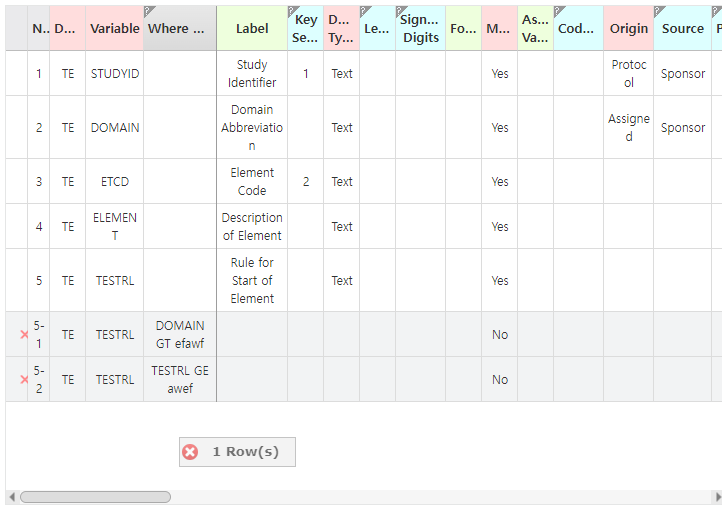Viewport: 722px width, 510px height.
Task: Click the Data Type column header
Action: (341, 29)
